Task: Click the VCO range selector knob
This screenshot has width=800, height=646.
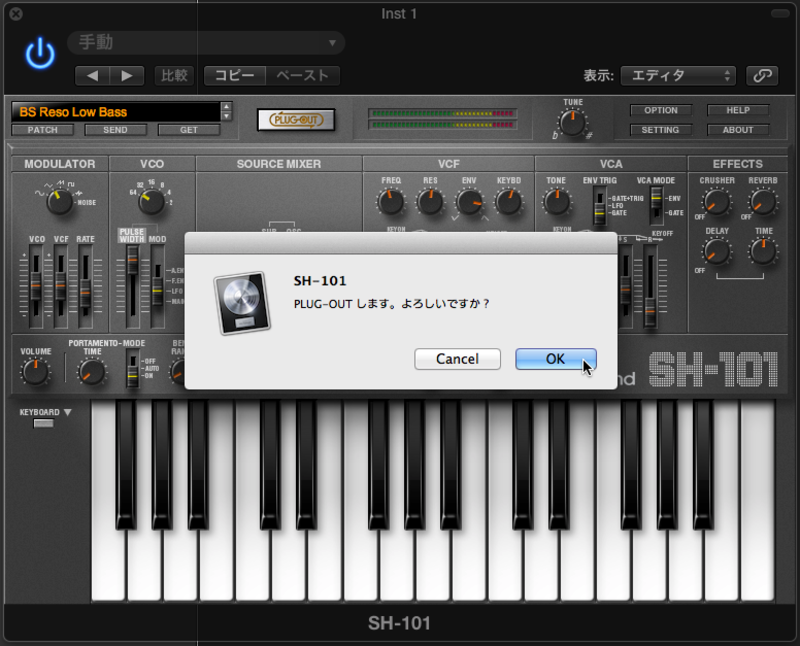Action: (x=151, y=202)
